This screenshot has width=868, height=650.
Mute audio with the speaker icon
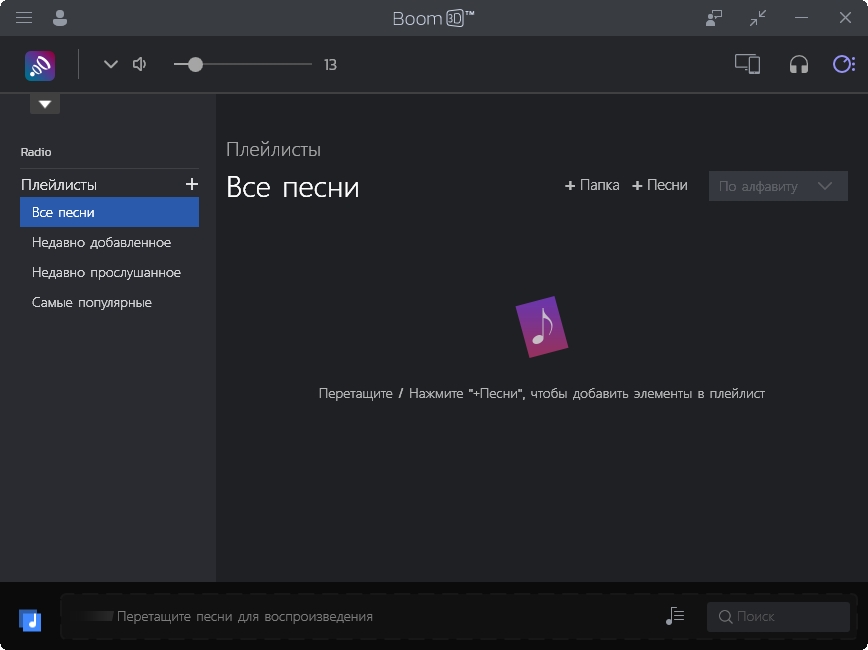tap(140, 64)
